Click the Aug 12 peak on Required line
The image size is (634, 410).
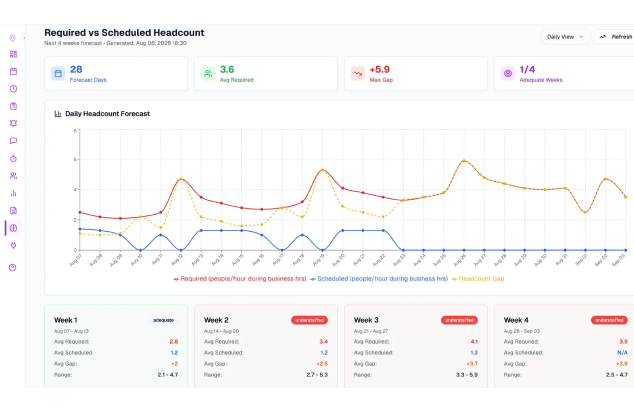coord(181,179)
